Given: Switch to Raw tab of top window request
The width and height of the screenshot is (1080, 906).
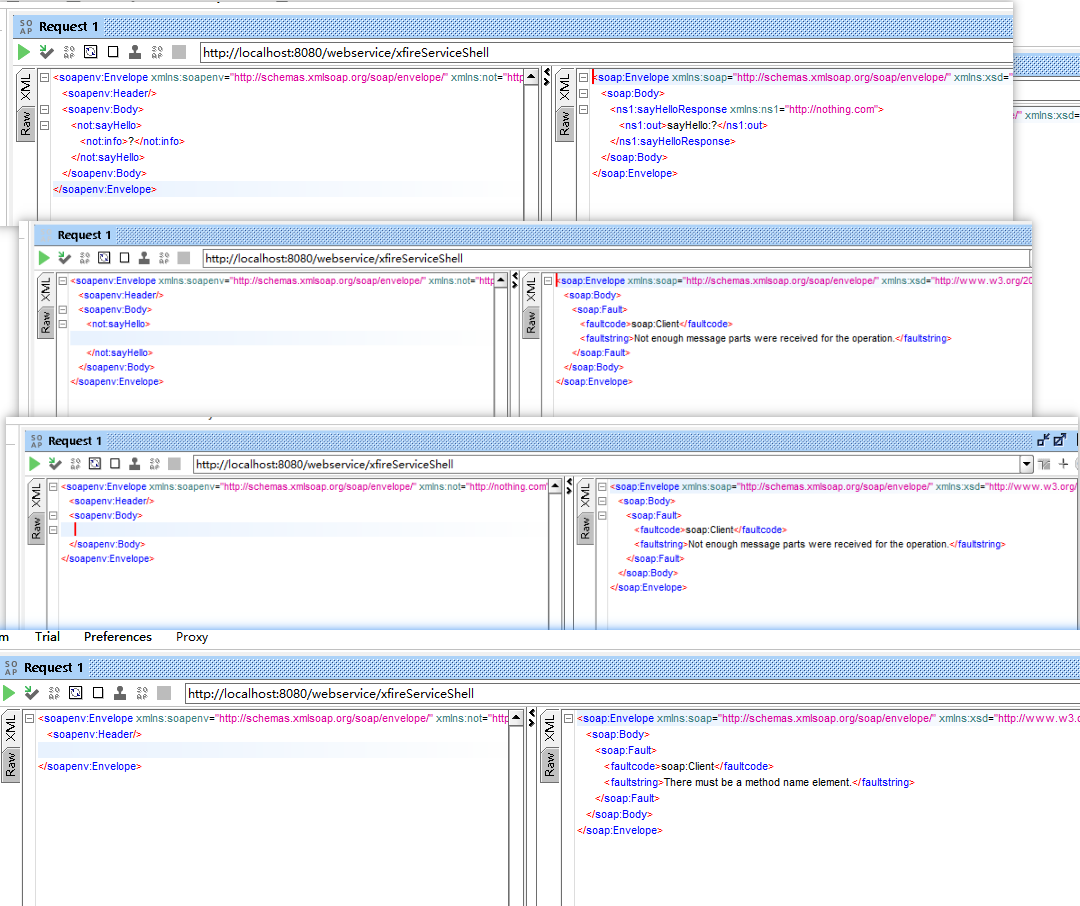Looking at the screenshot, I should pos(25,123).
